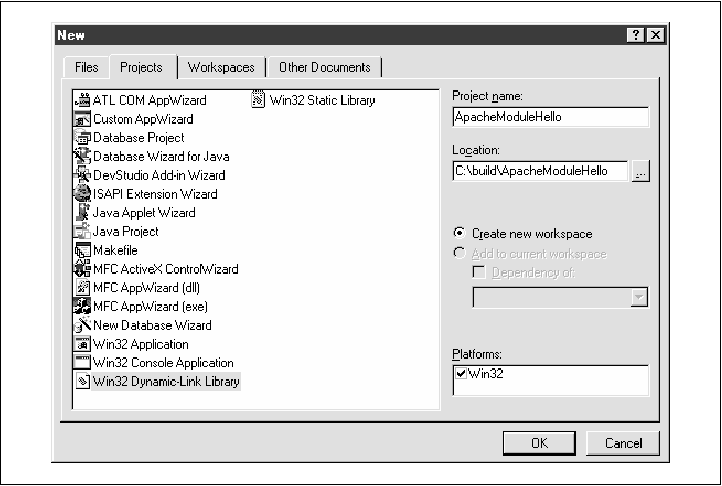Viewport: 722px width, 486px height.
Task: Click the Database Project icon
Action: tap(83, 138)
